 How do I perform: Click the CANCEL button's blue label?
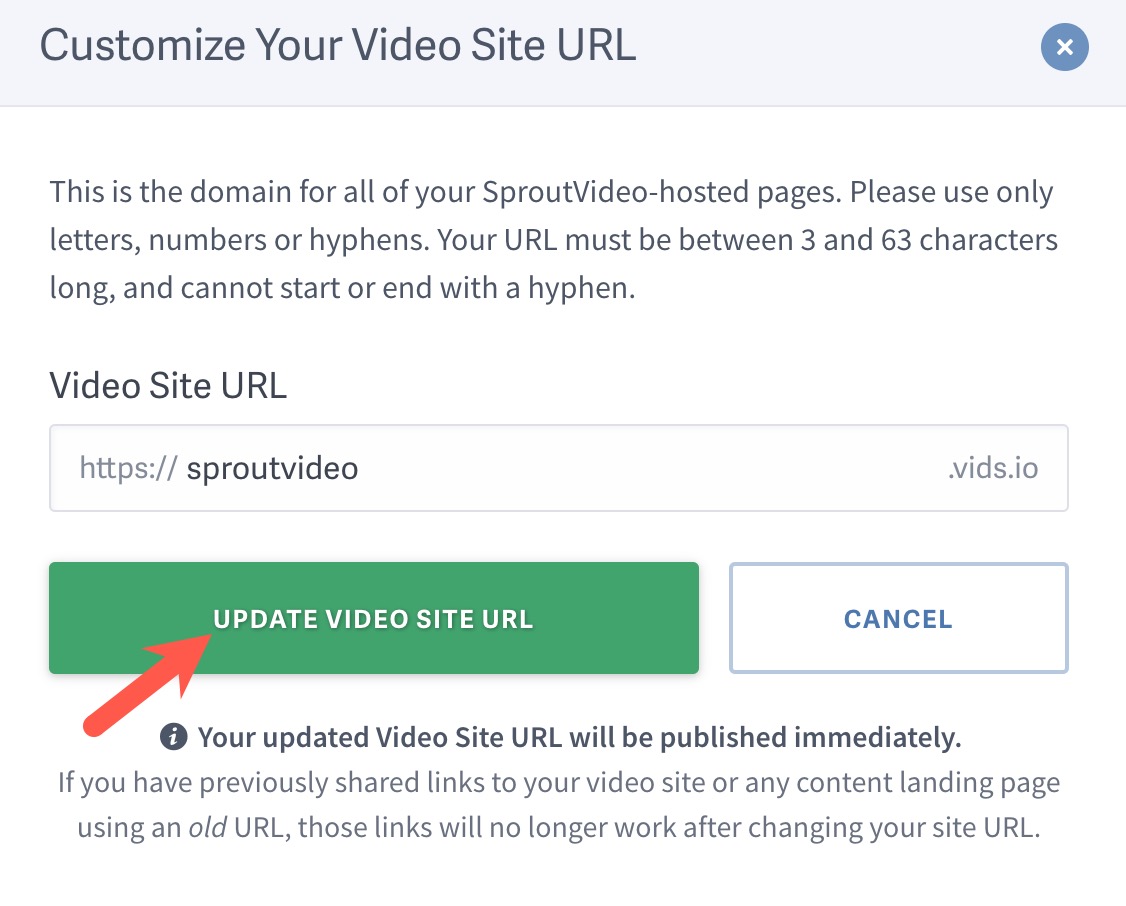click(x=897, y=618)
